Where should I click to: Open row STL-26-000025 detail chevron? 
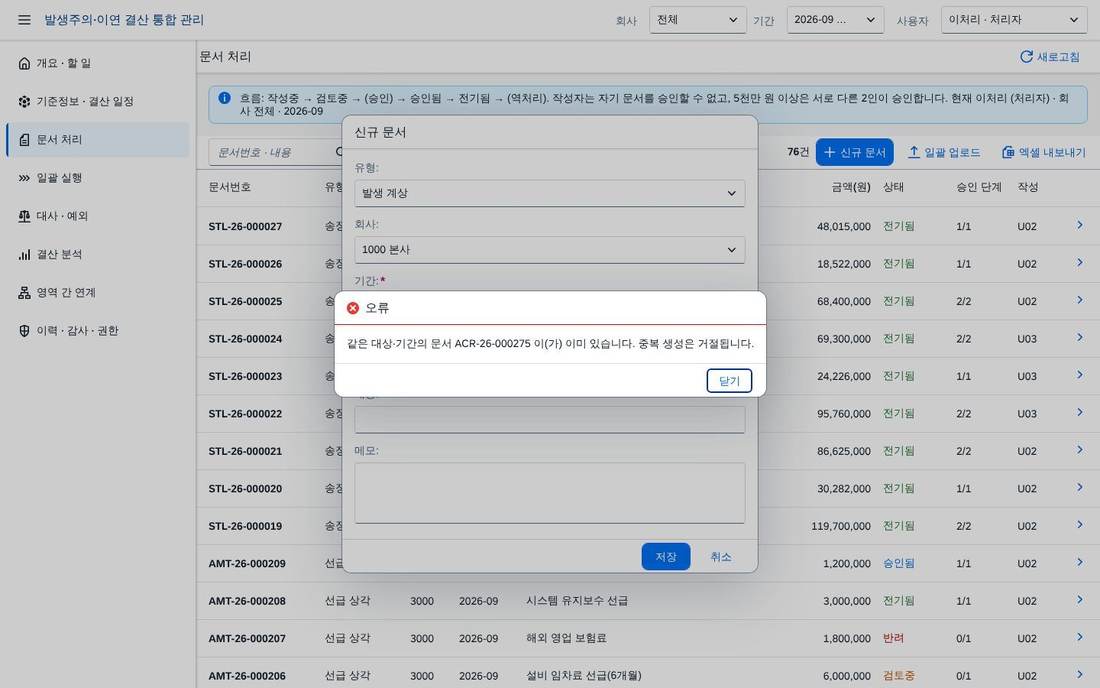1080,300
